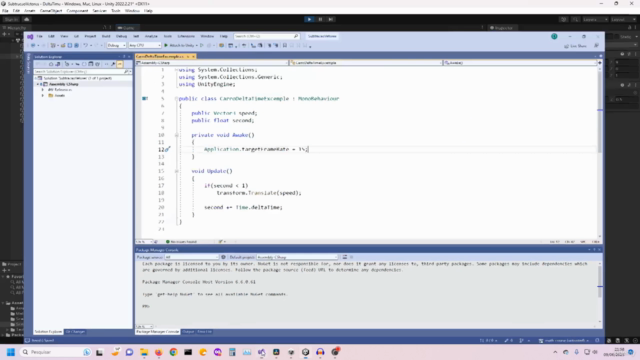The image size is (640, 360).
Task: Open the class navigation dropdown
Action: pyautogui.click(x=366, y=63)
